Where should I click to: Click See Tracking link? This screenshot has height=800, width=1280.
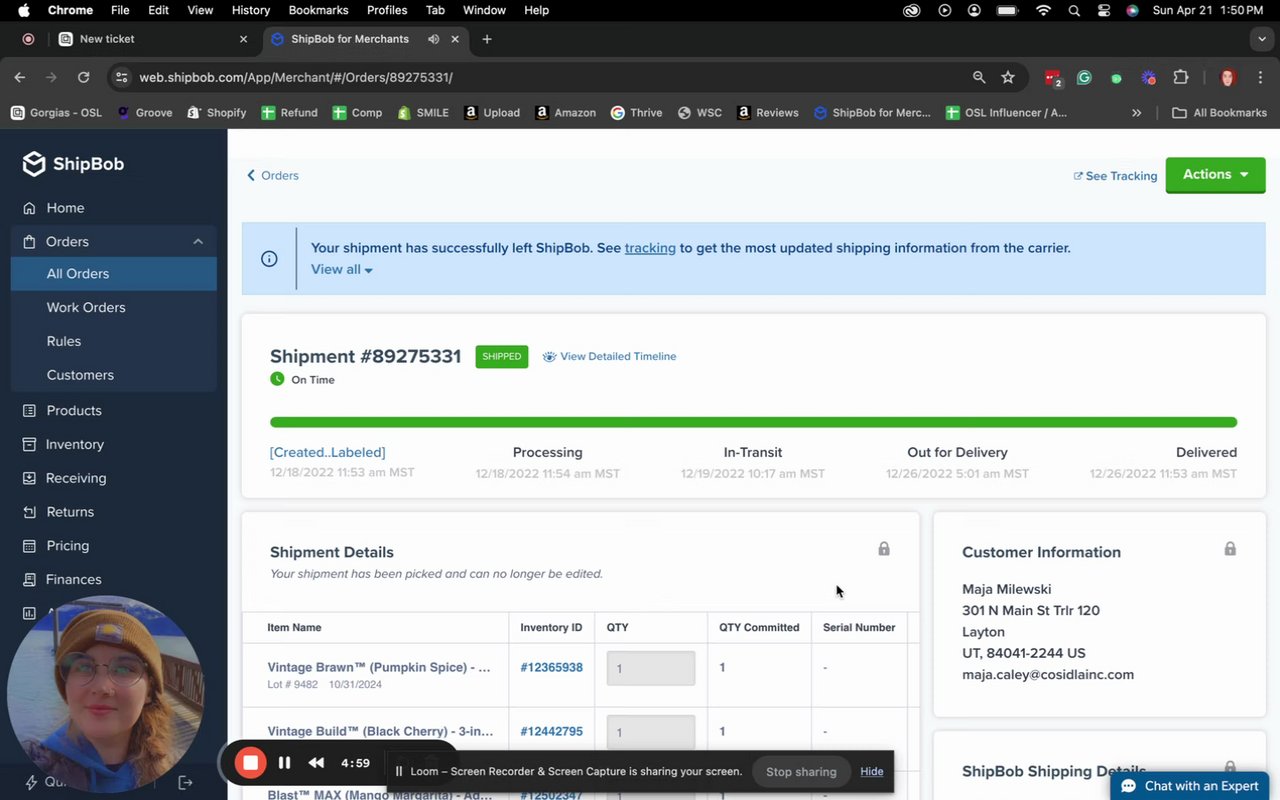[1115, 176]
